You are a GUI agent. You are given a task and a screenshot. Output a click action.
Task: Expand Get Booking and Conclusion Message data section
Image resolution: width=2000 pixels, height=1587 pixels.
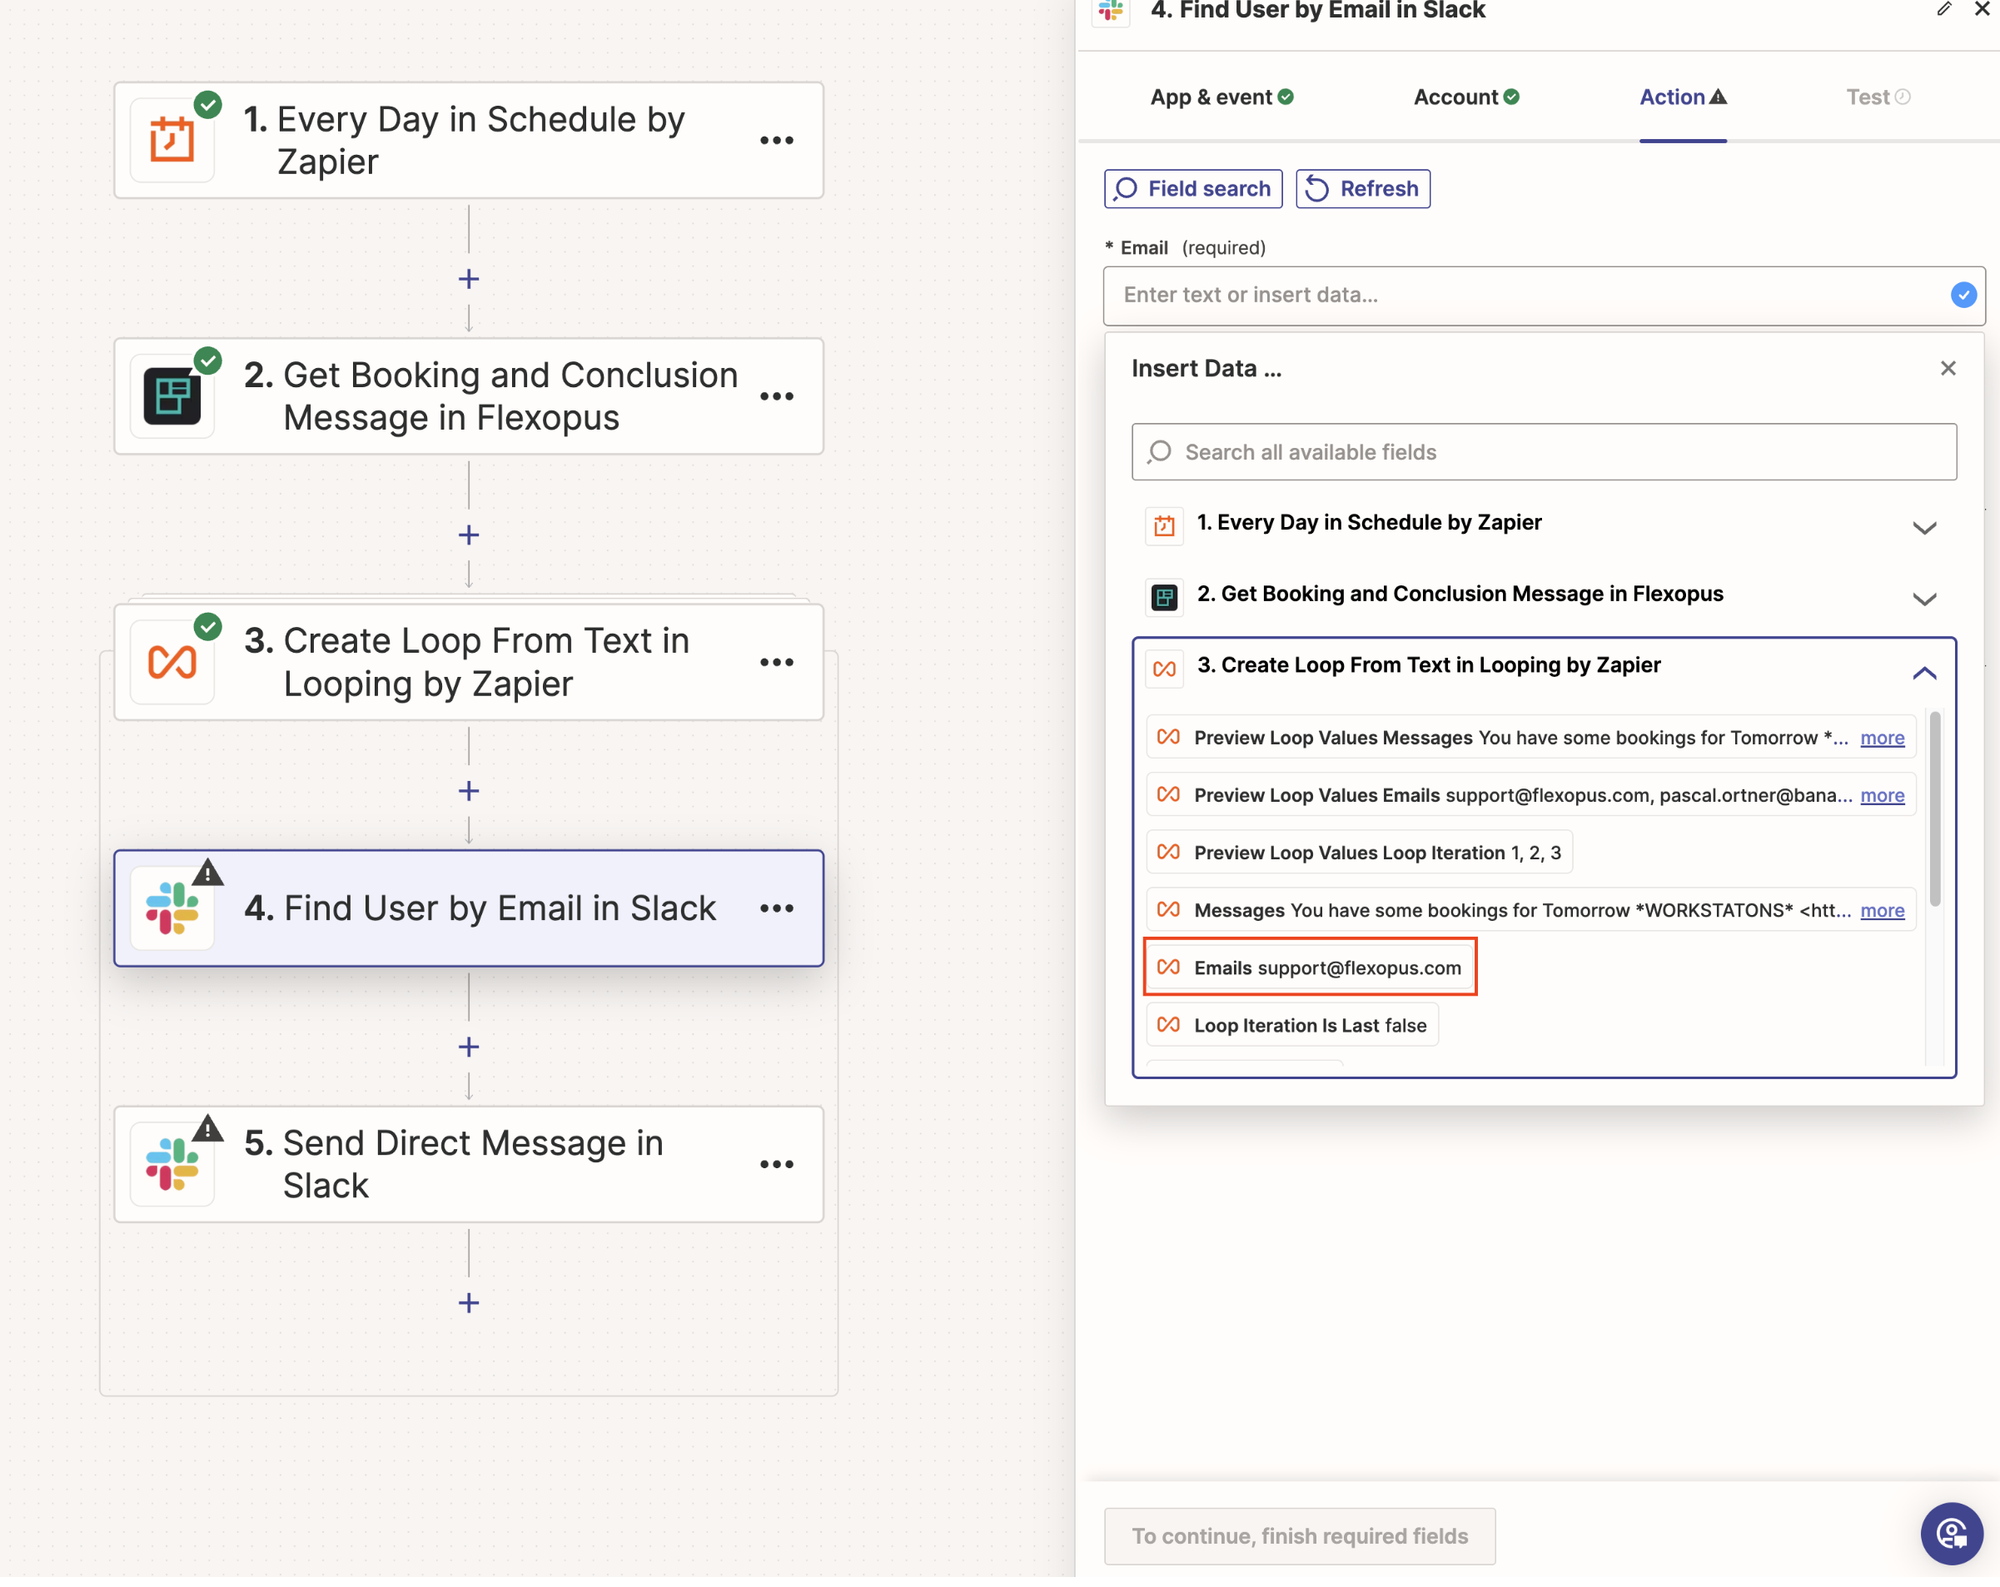click(1923, 598)
